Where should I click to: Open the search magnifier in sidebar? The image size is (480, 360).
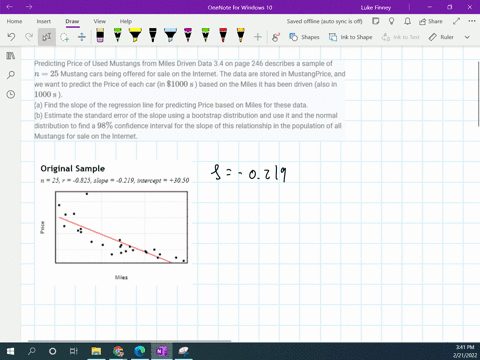click(x=11, y=75)
